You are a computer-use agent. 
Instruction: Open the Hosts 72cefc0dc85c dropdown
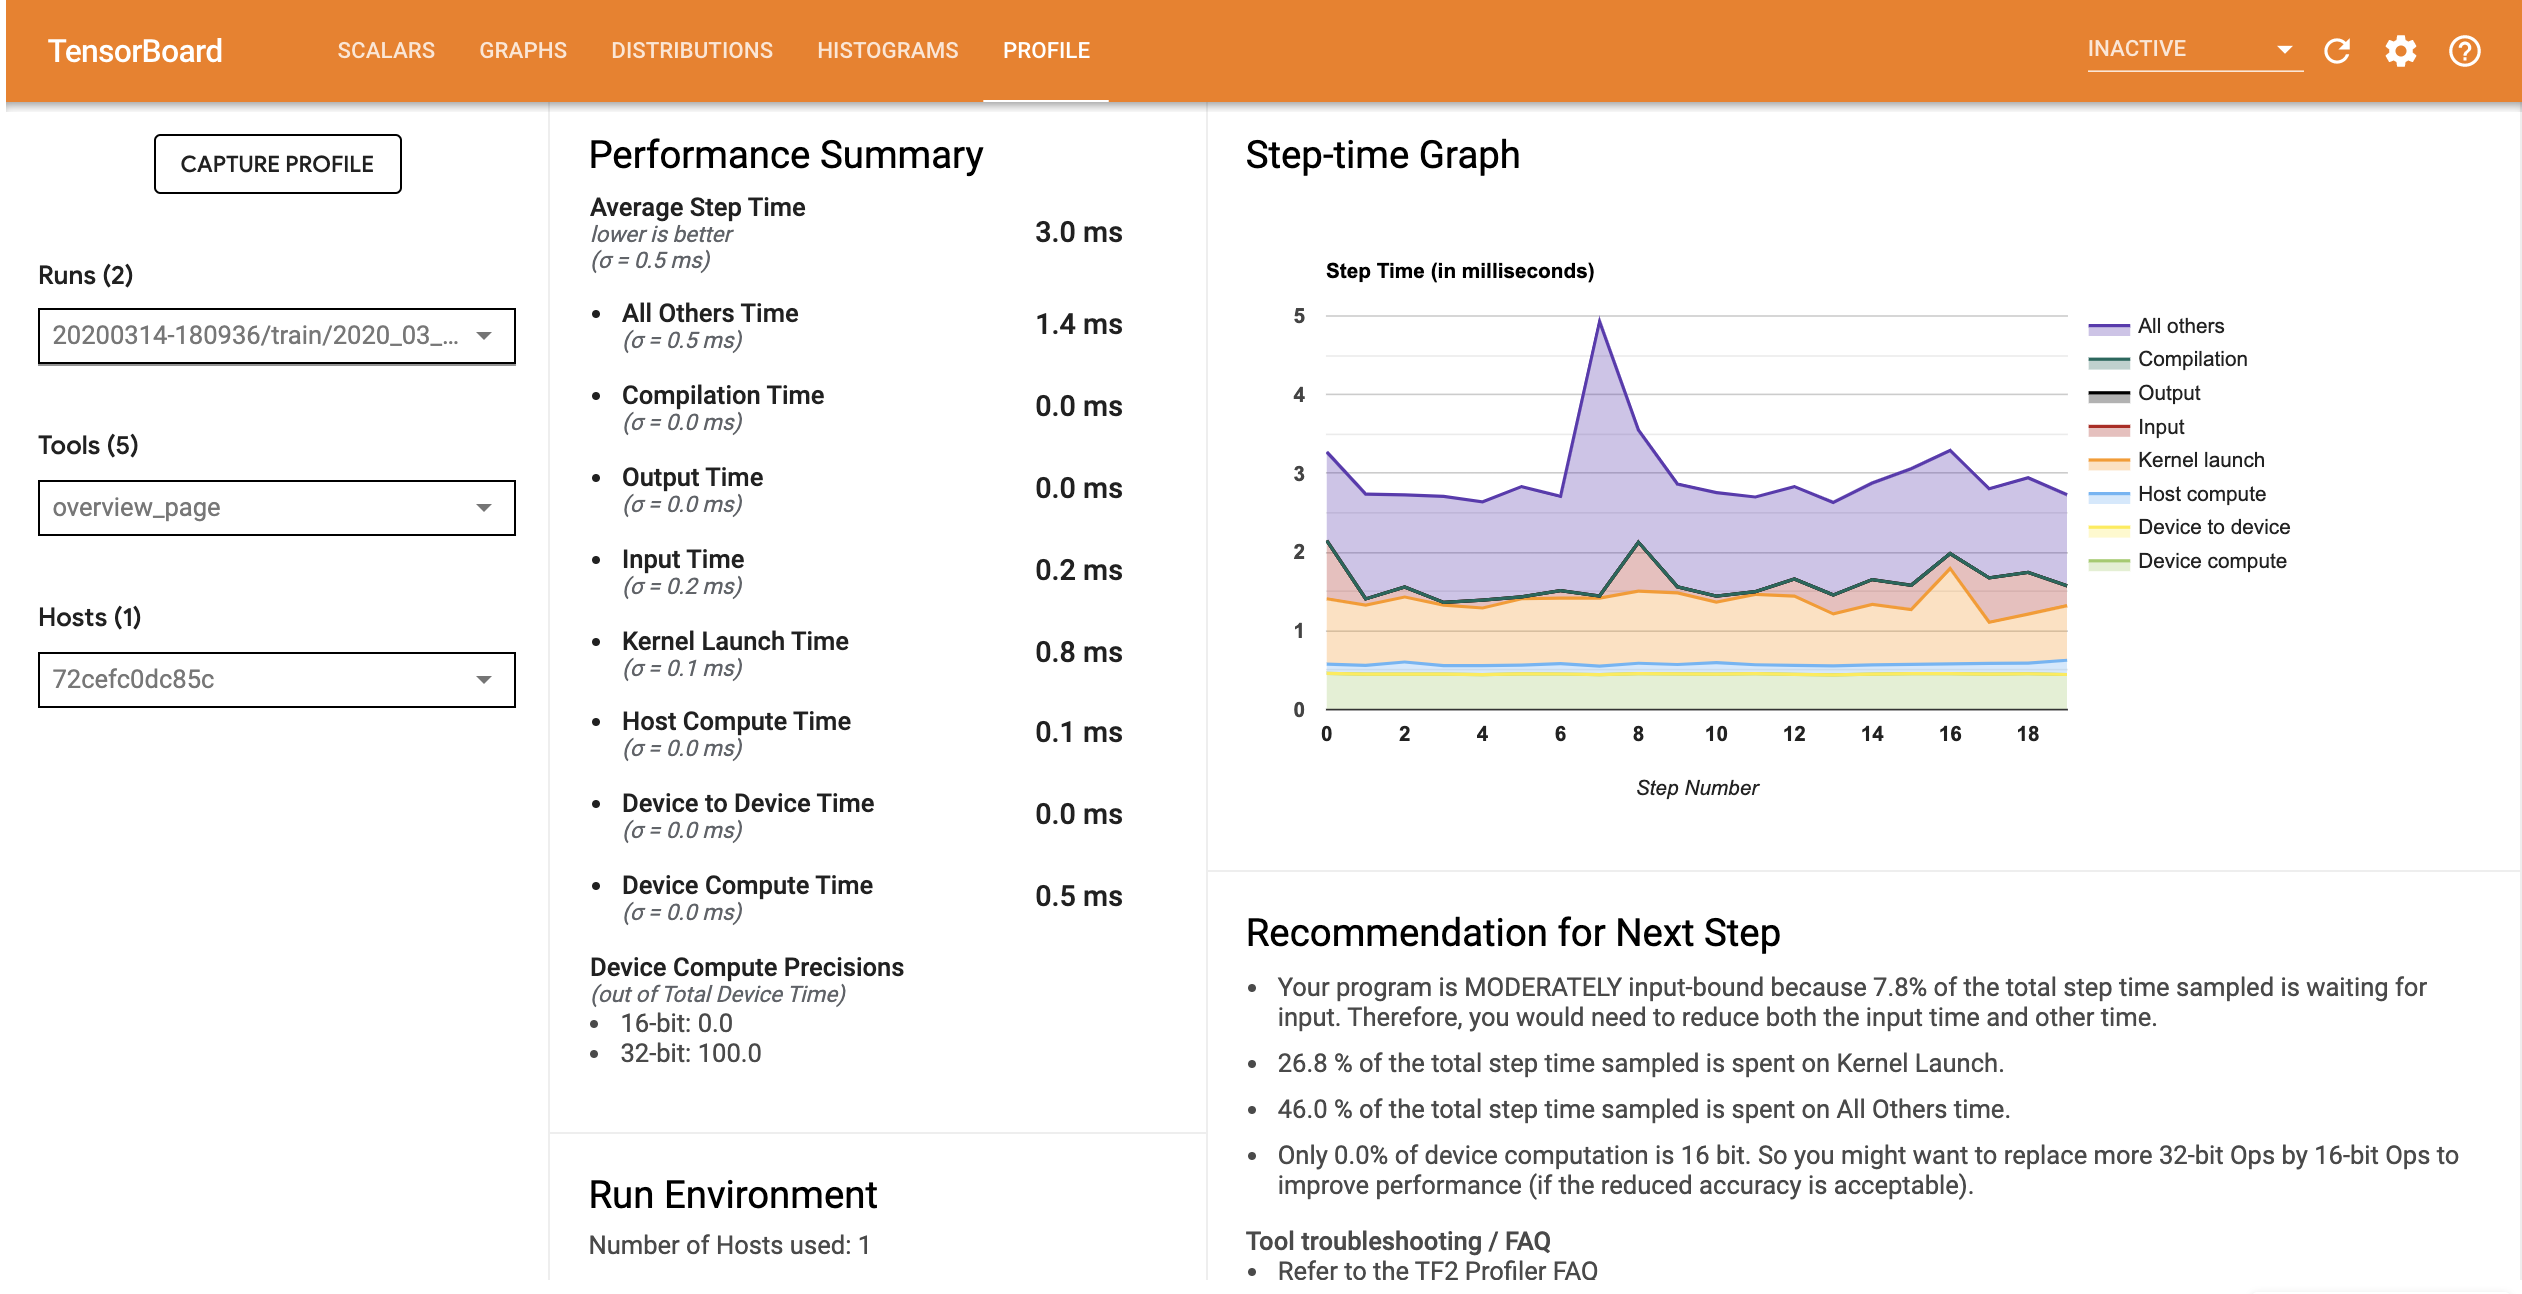276,680
